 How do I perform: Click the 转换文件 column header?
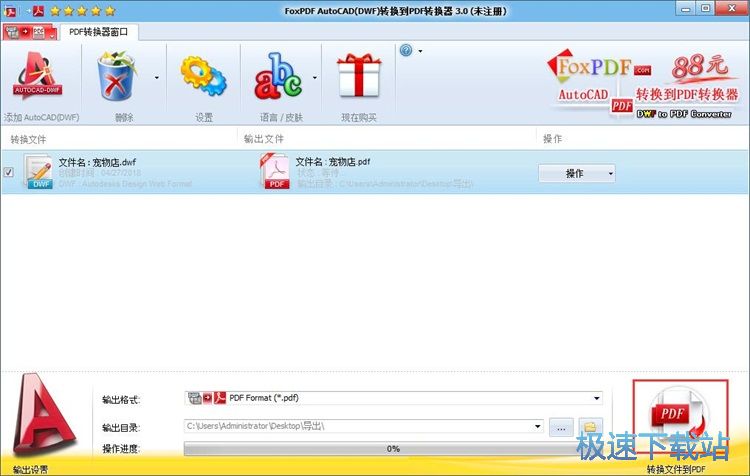coord(29,139)
